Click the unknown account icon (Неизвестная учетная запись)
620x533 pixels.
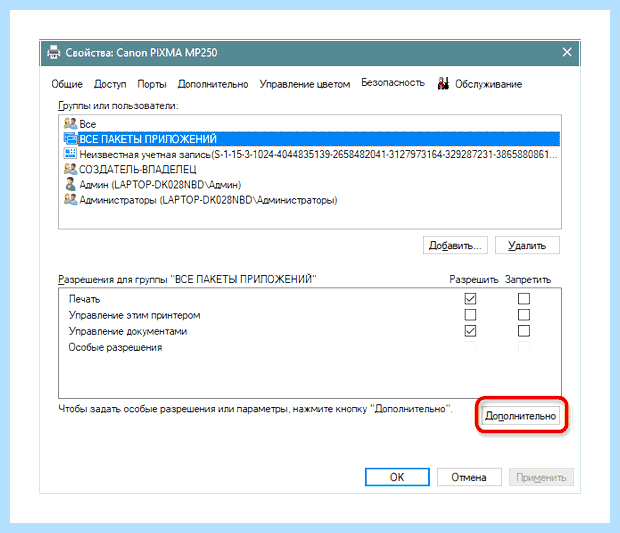70,154
